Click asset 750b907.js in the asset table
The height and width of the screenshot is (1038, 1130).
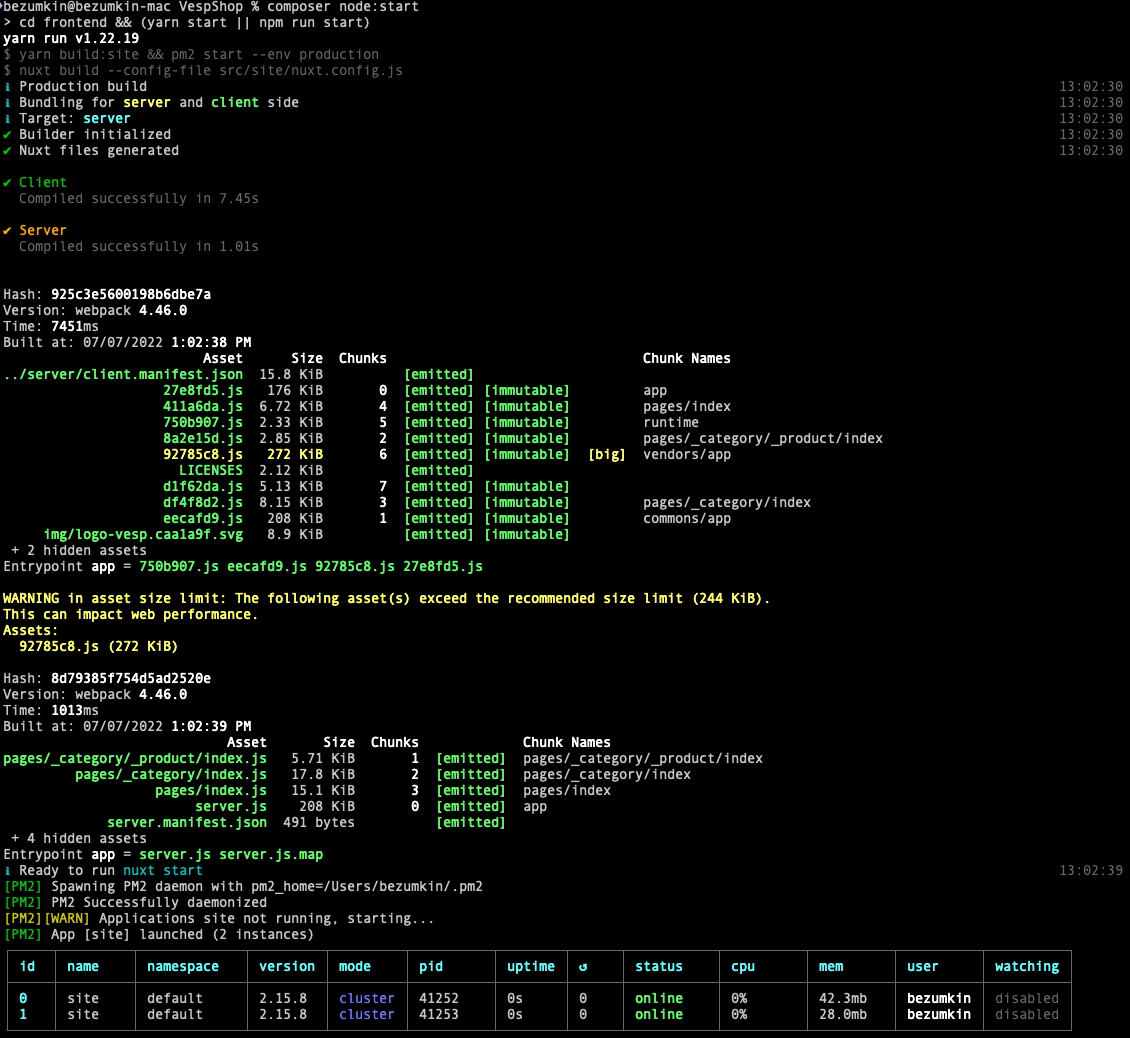click(x=203, y=422)
